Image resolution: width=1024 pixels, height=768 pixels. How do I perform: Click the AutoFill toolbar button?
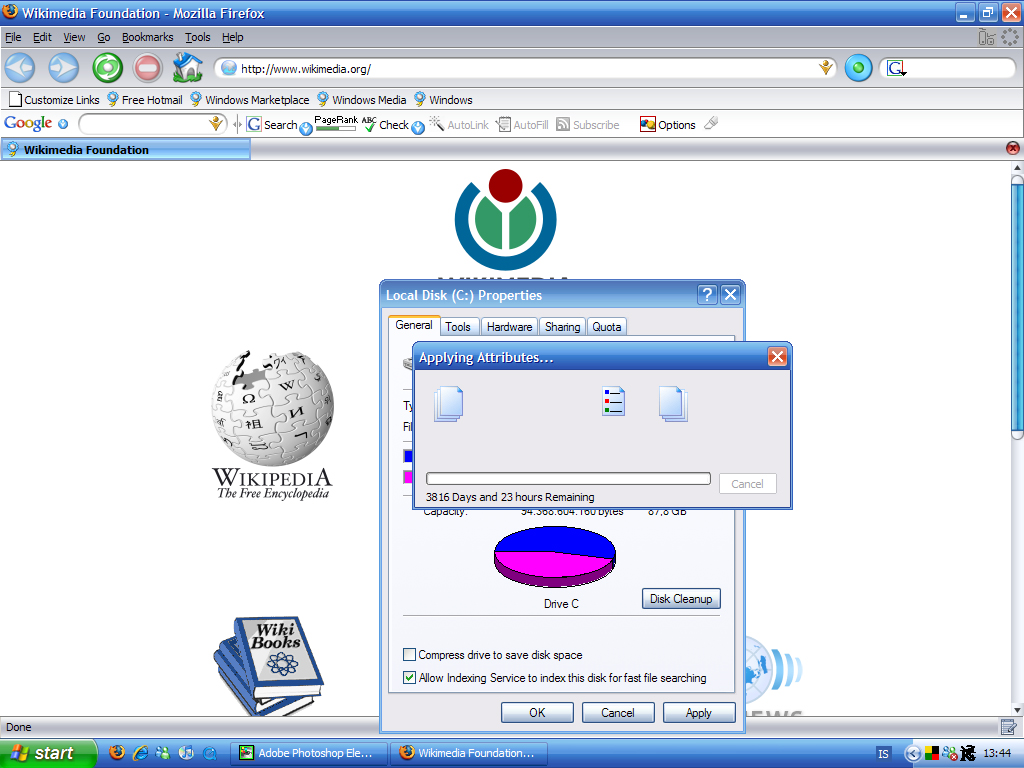(x=522, y=124)
